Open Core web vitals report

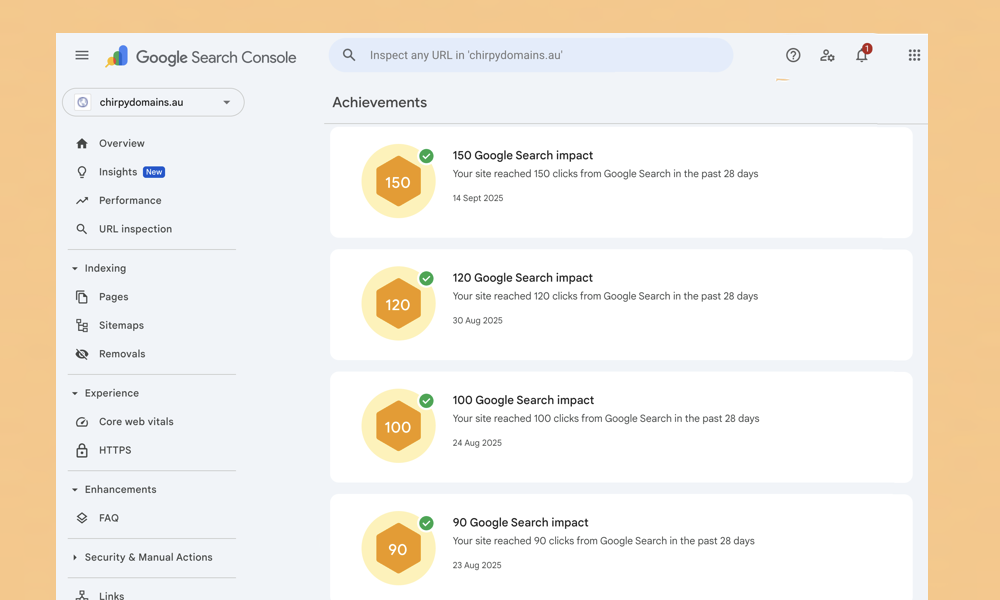pyautogui.click(x=136, y=422)
